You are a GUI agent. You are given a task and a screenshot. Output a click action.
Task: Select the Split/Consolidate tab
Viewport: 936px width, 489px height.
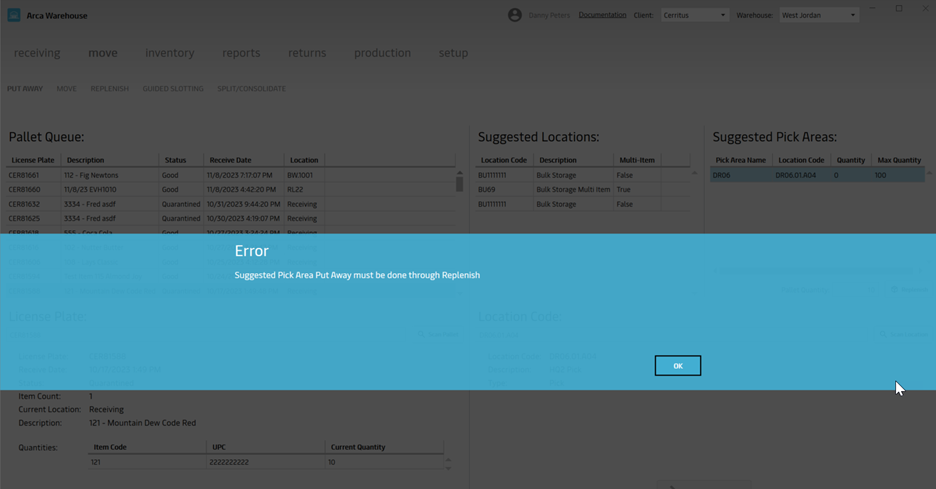(x=251, y=89)
